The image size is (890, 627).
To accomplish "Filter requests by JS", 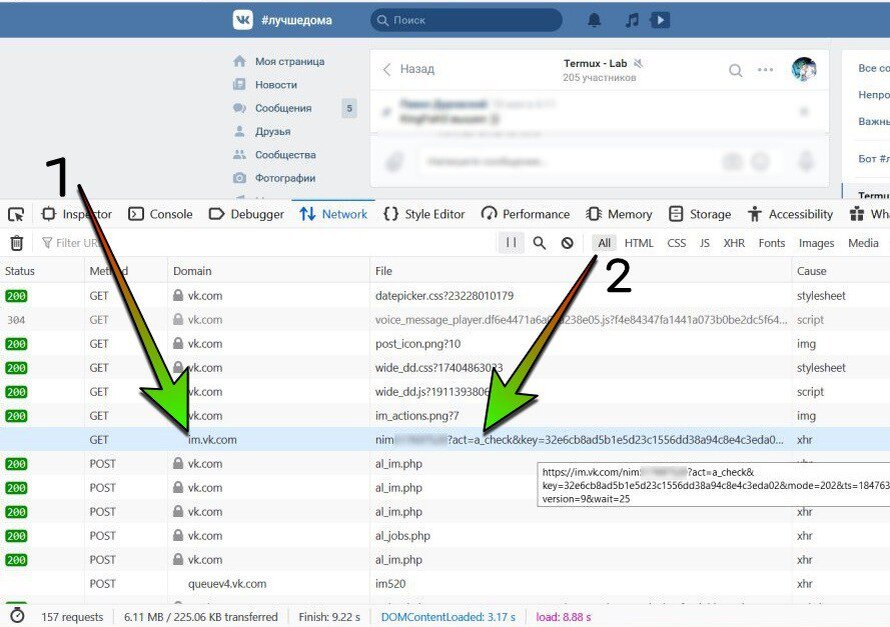I will pos(704,243).
